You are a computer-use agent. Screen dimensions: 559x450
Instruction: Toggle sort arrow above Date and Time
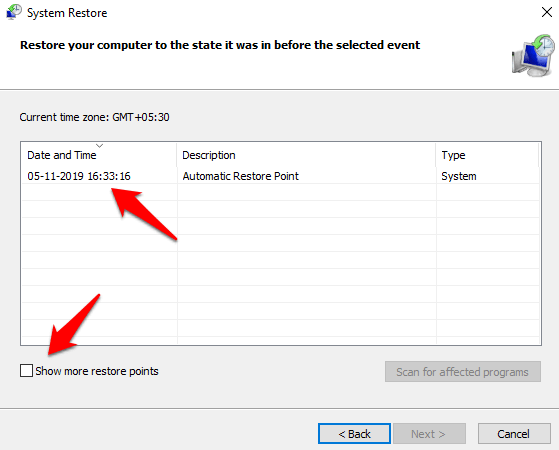coord(99,145)
